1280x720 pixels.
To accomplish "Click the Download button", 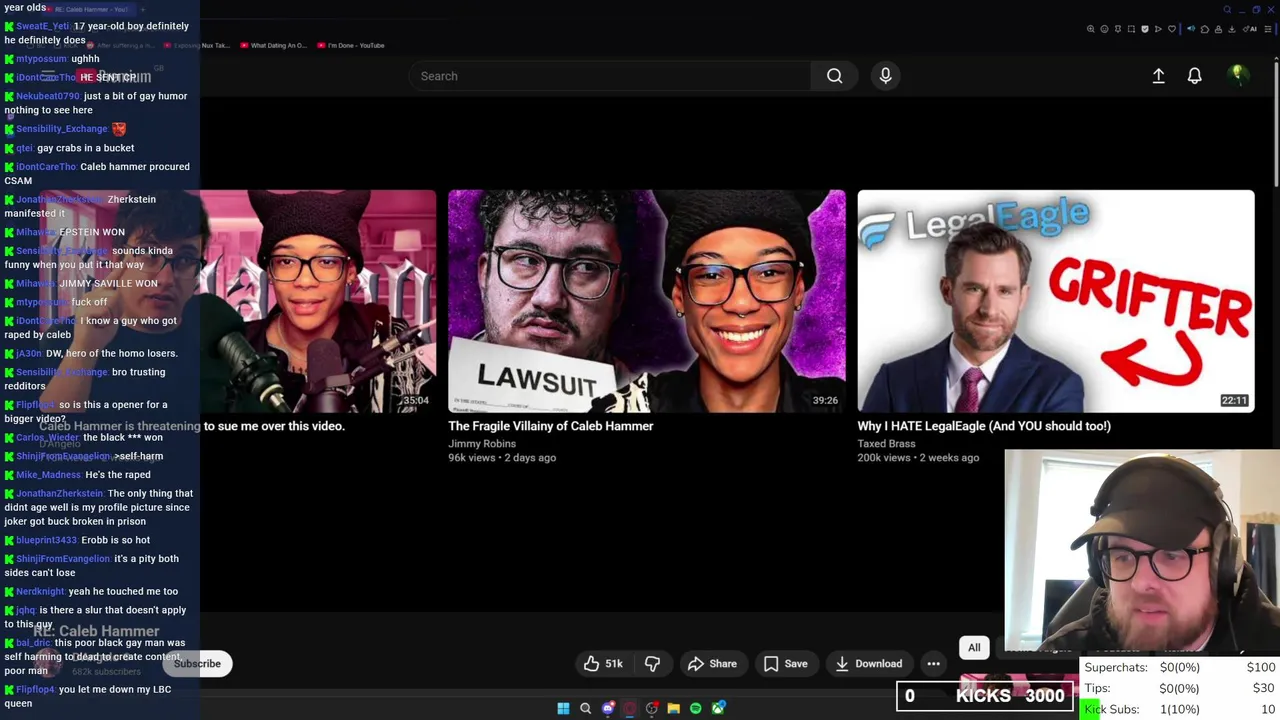I will (x=868, y=663).
